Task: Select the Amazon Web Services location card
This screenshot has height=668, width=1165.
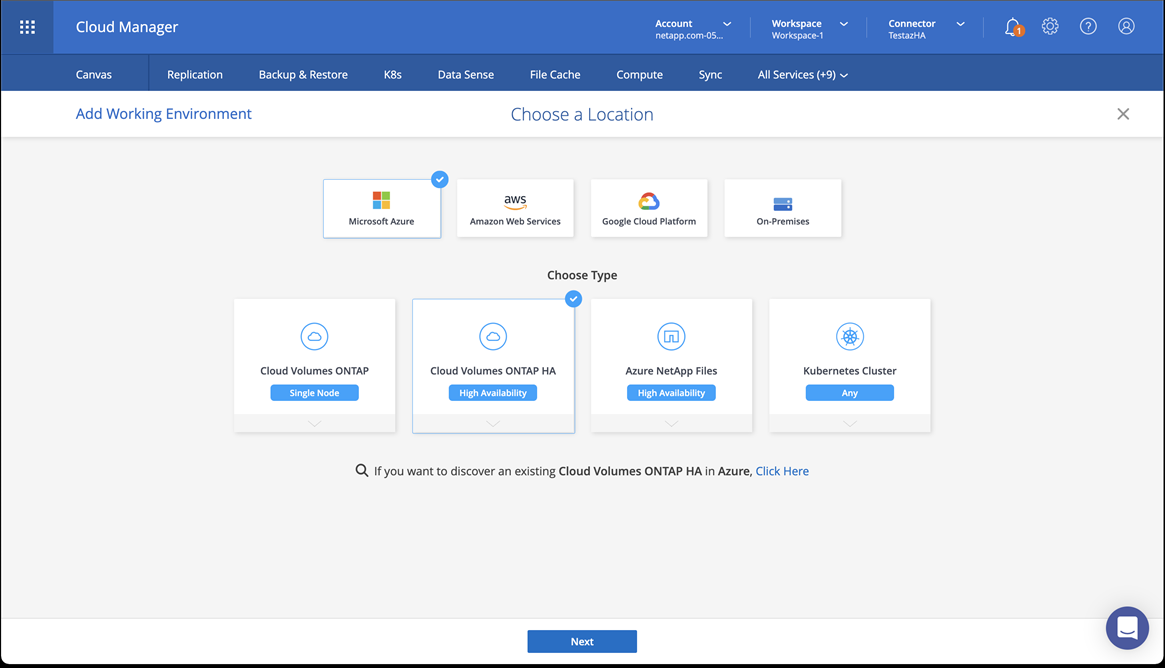Action: coord(515,208)
